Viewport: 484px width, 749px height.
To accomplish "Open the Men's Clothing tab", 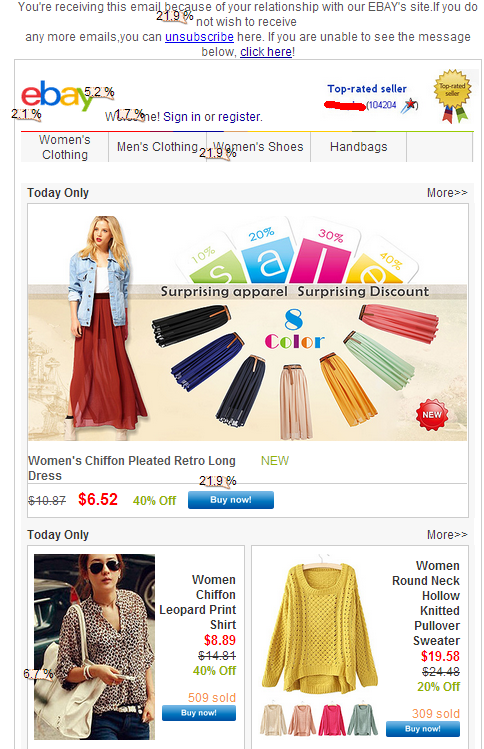I will click(157, 147).
